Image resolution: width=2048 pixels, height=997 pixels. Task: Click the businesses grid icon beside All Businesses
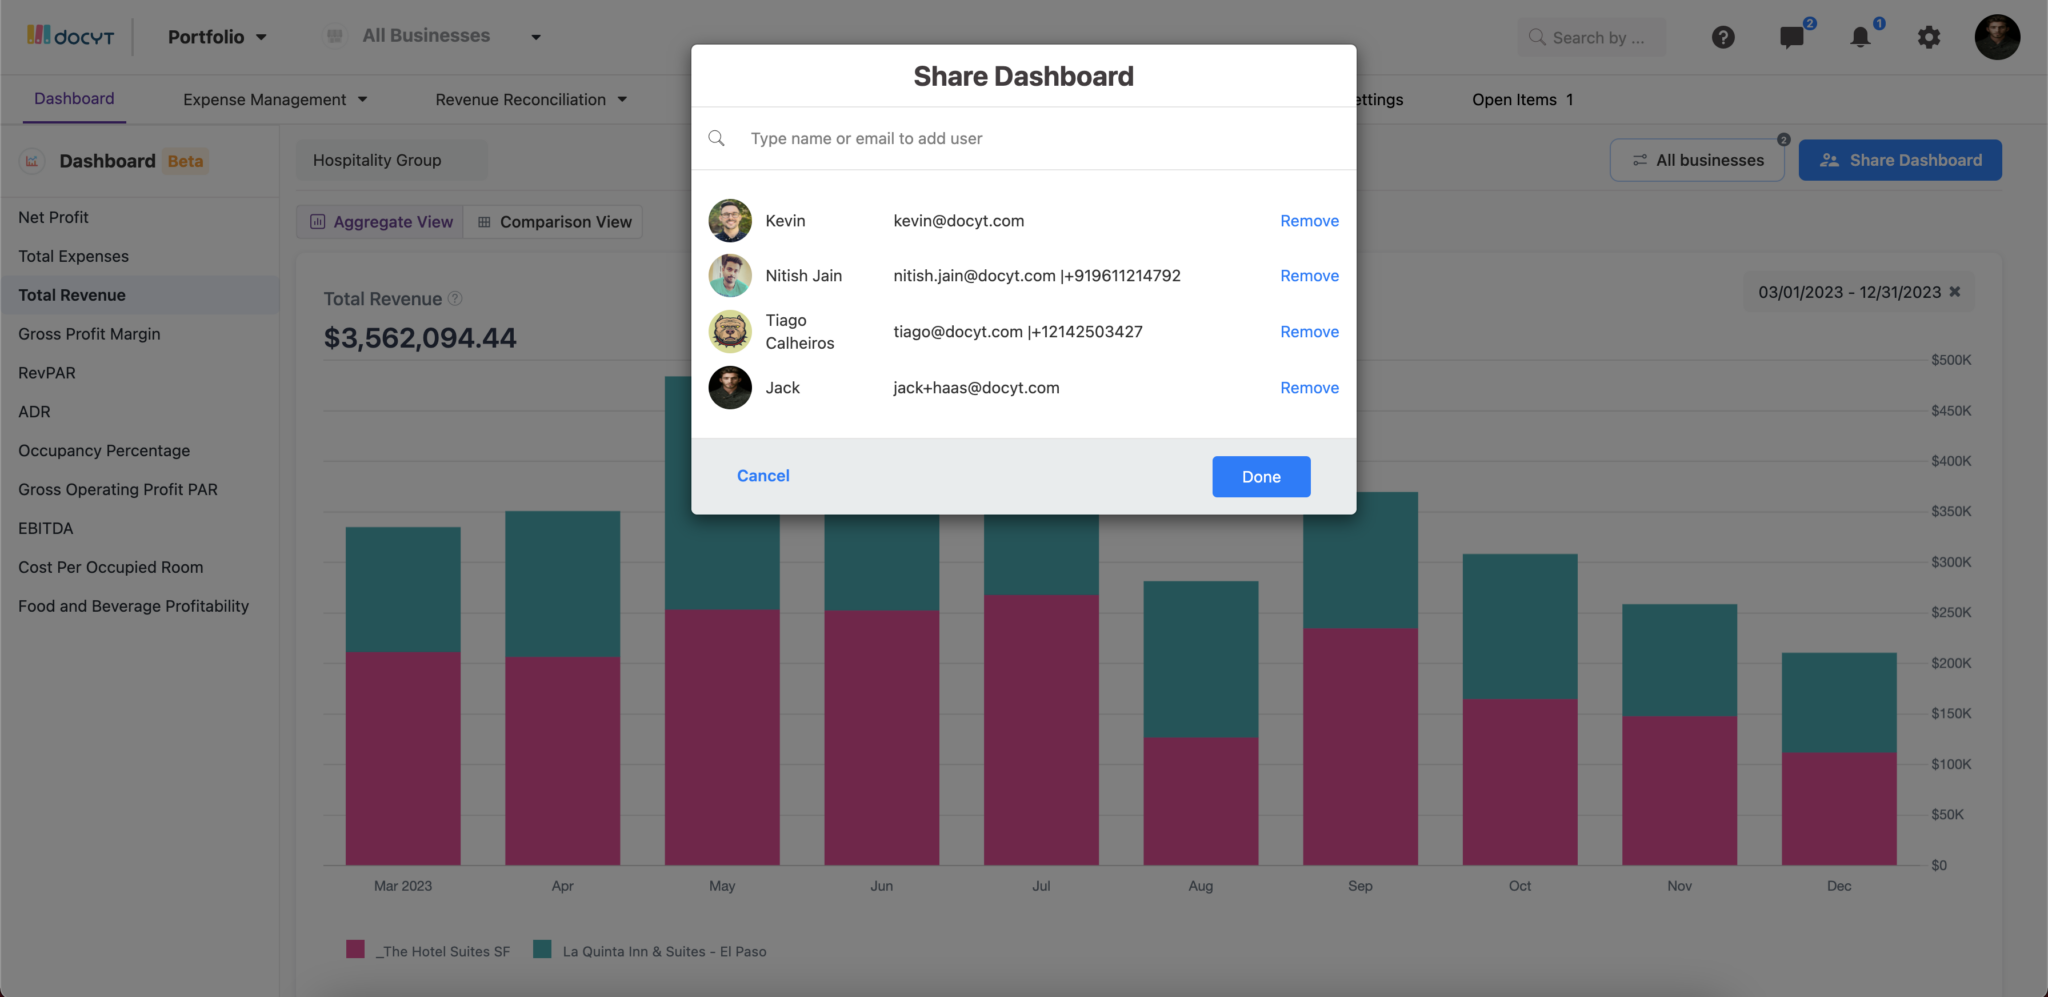click(x=334, y=35)
